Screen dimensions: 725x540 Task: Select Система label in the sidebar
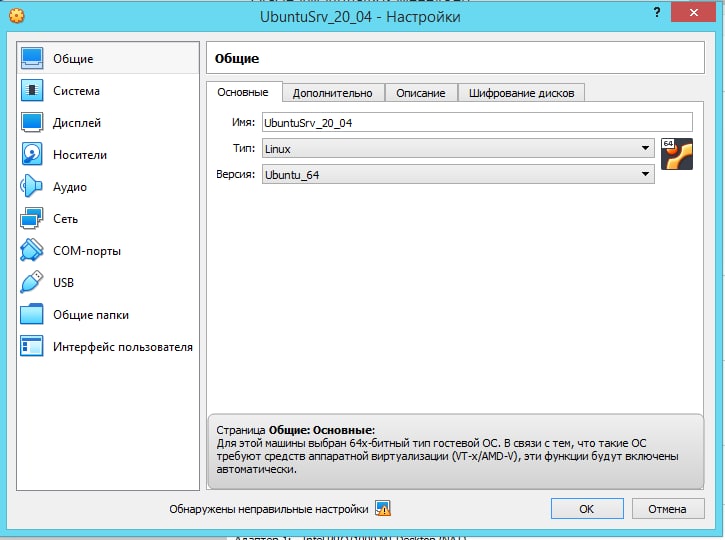[76, 91]
